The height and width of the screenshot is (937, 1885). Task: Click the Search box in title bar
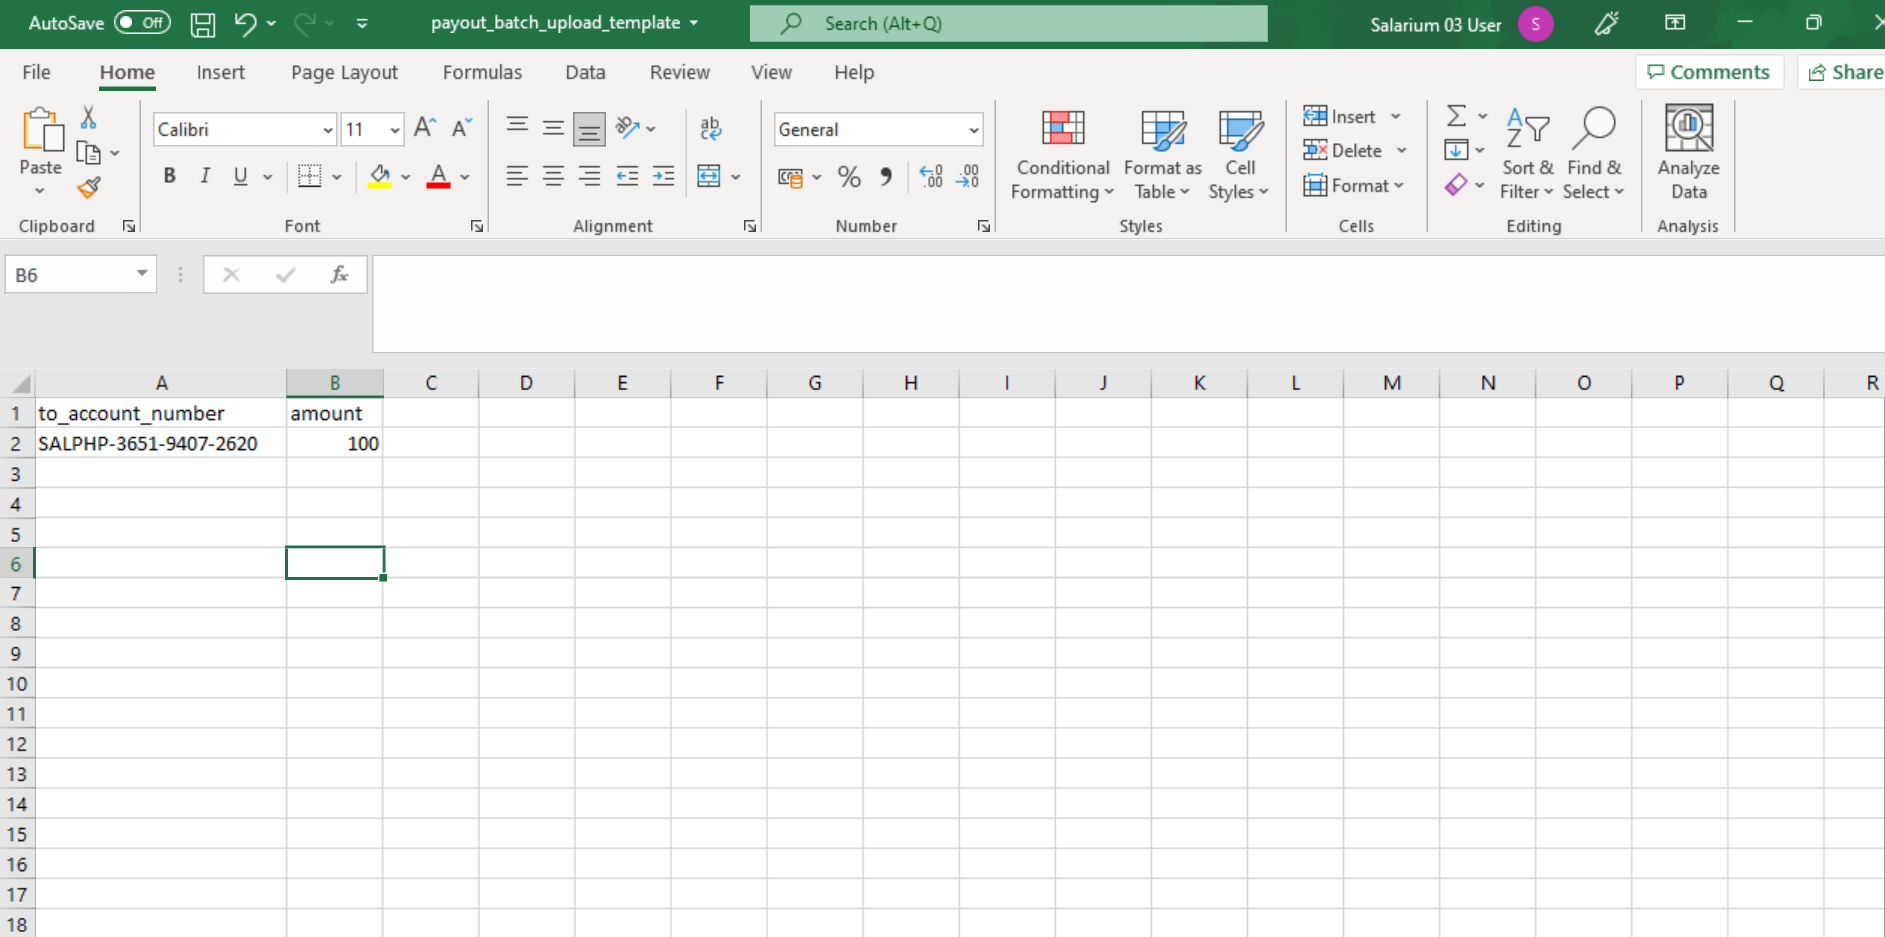tap(1008, 23)
